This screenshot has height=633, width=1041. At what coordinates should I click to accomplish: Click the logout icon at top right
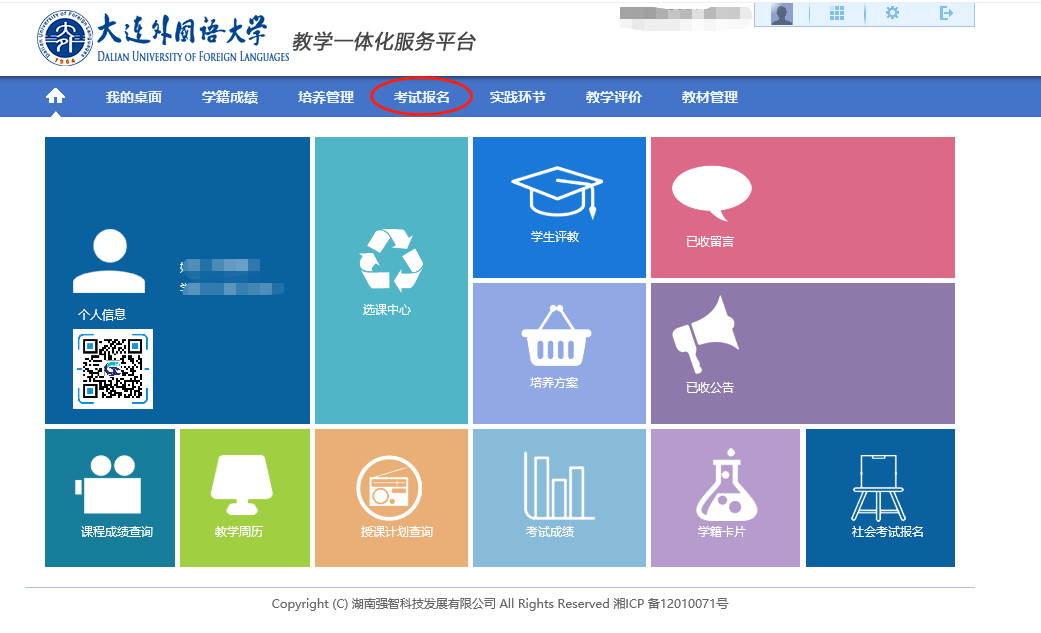tap(946, 14)
